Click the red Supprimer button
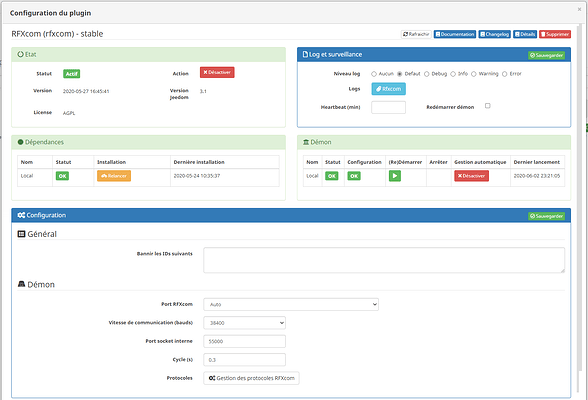This screenshot has width=588, height=400. point(555,34)
